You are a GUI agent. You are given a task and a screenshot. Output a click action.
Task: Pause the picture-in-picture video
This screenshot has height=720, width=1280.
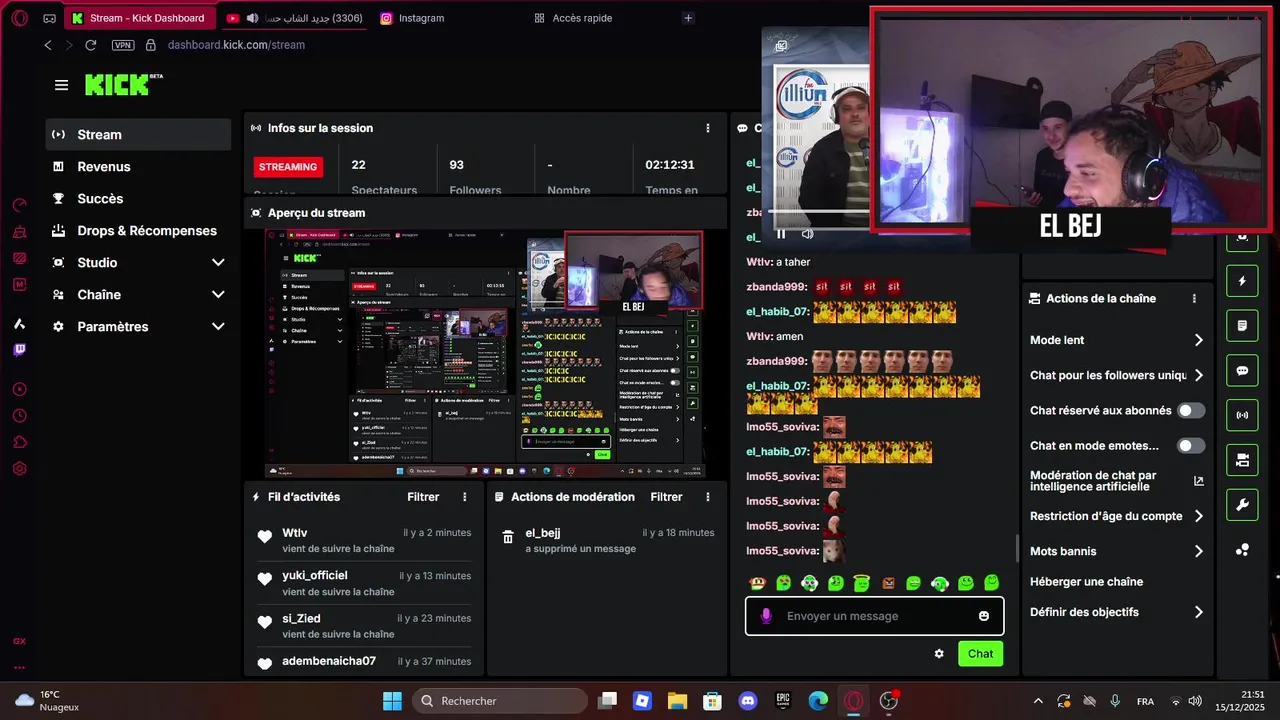click(781, 234)
